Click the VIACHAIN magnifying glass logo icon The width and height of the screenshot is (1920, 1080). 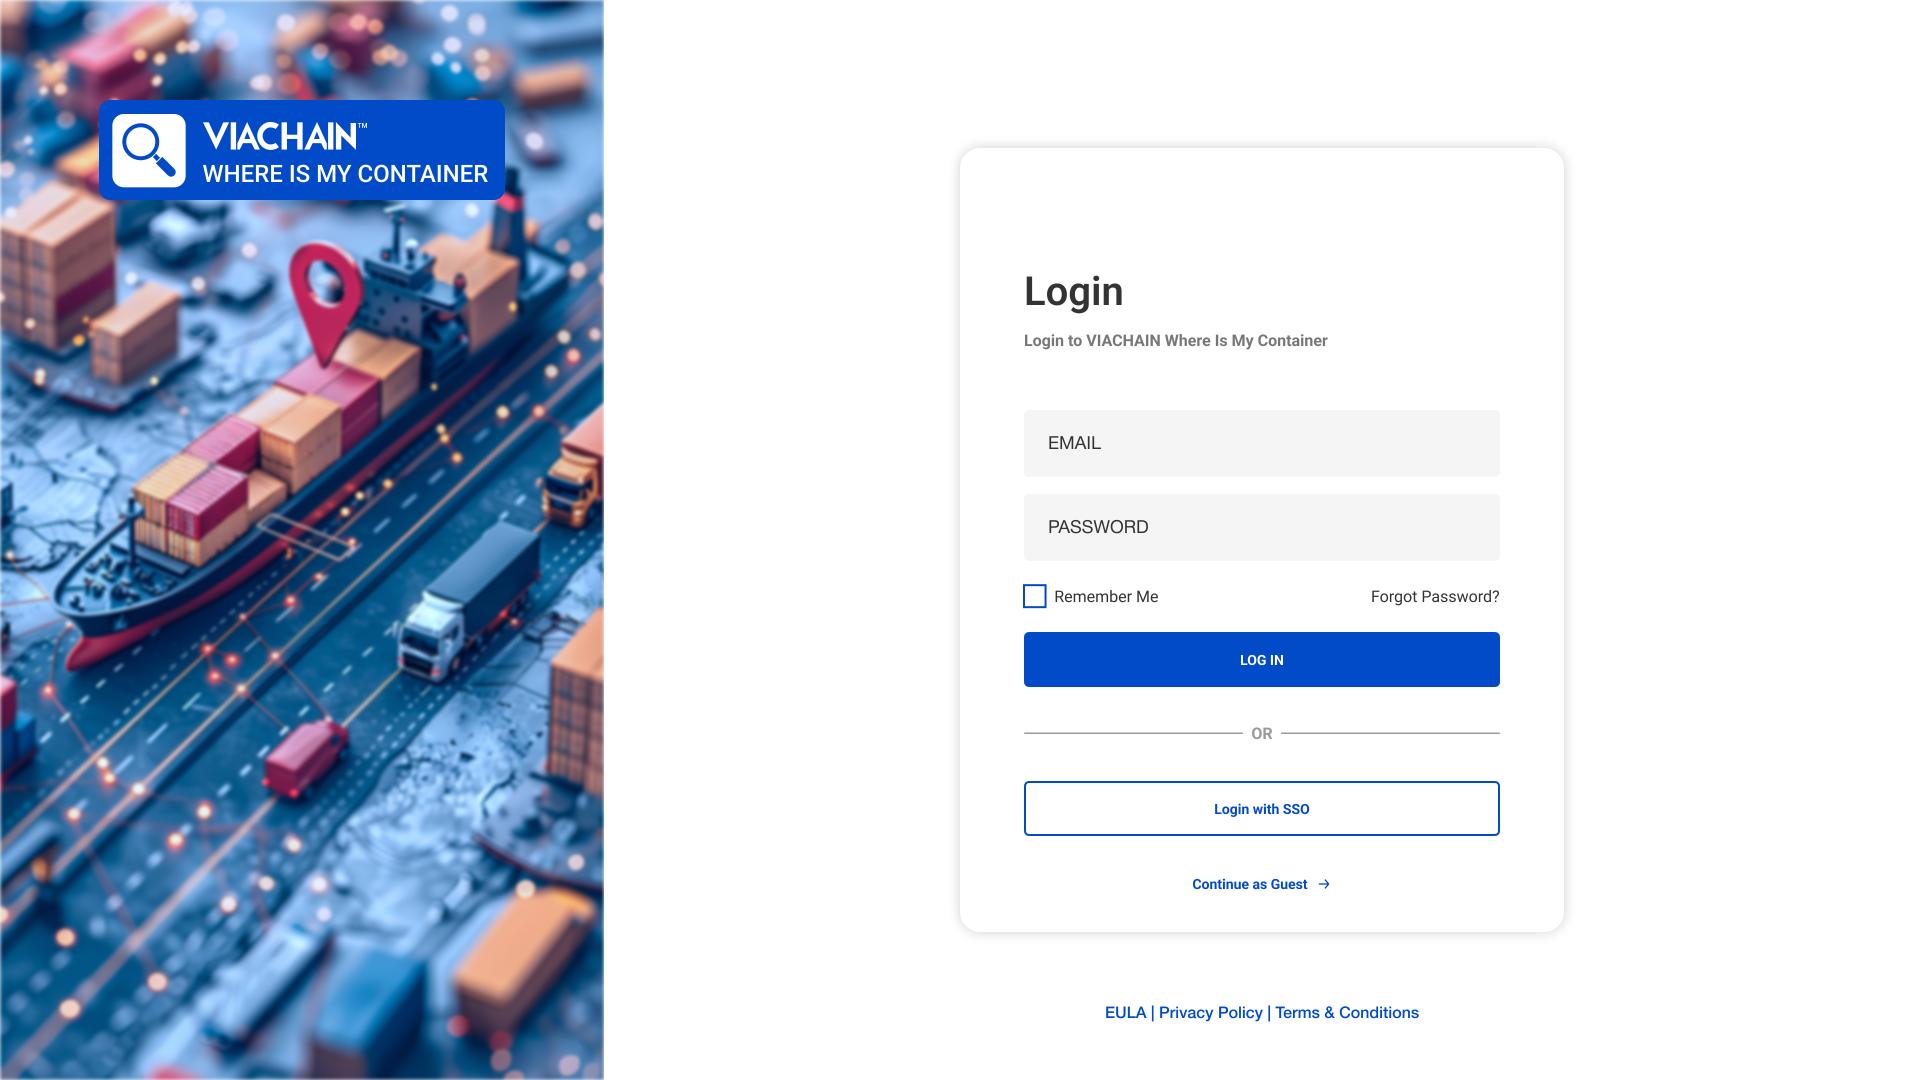click(149, 150)
